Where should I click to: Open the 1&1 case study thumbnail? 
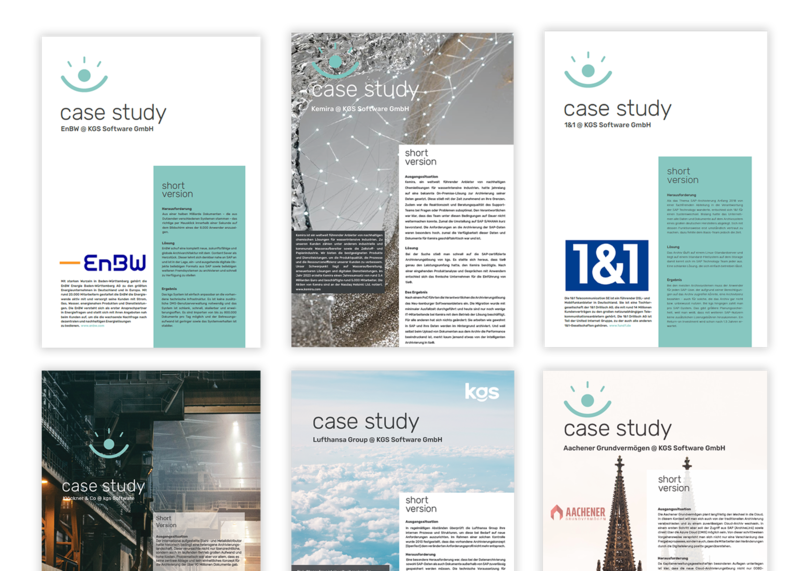(x=656, y=189)
